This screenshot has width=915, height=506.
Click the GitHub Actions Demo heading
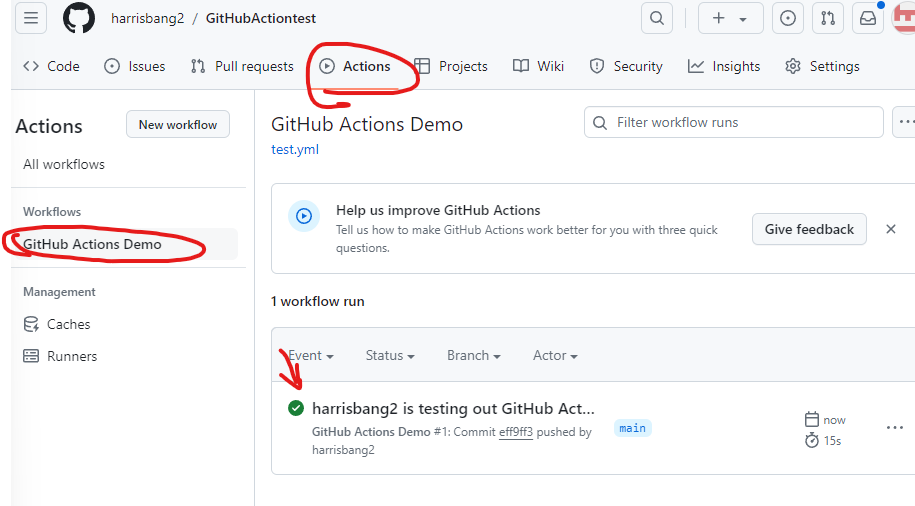(x=367, y=124)
